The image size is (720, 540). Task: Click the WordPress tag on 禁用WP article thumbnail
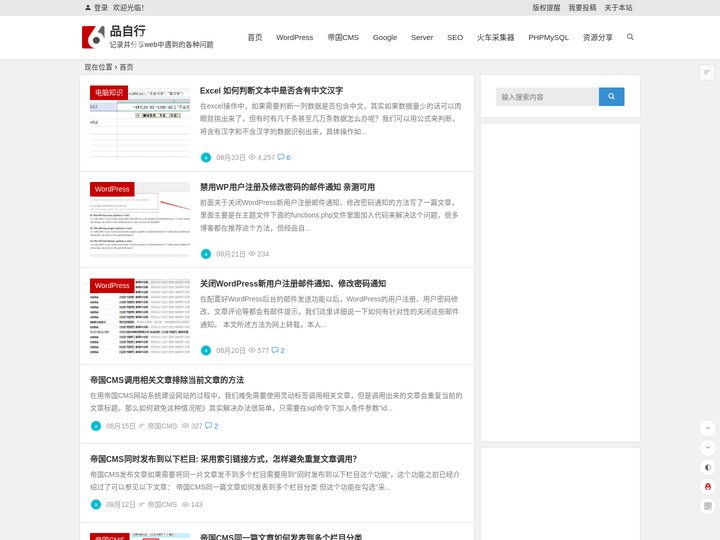pos(112,189)
